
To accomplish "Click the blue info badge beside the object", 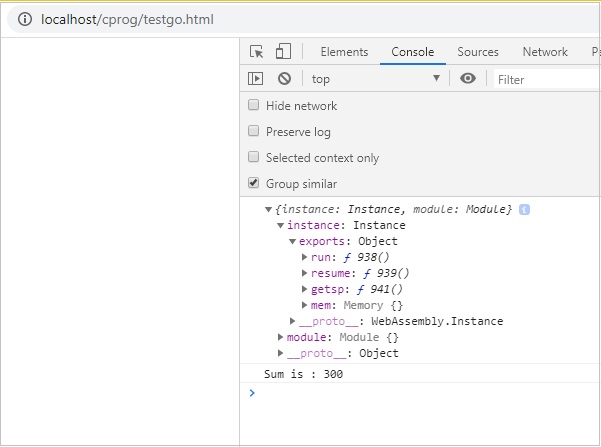I will click(x=524, y=209).
